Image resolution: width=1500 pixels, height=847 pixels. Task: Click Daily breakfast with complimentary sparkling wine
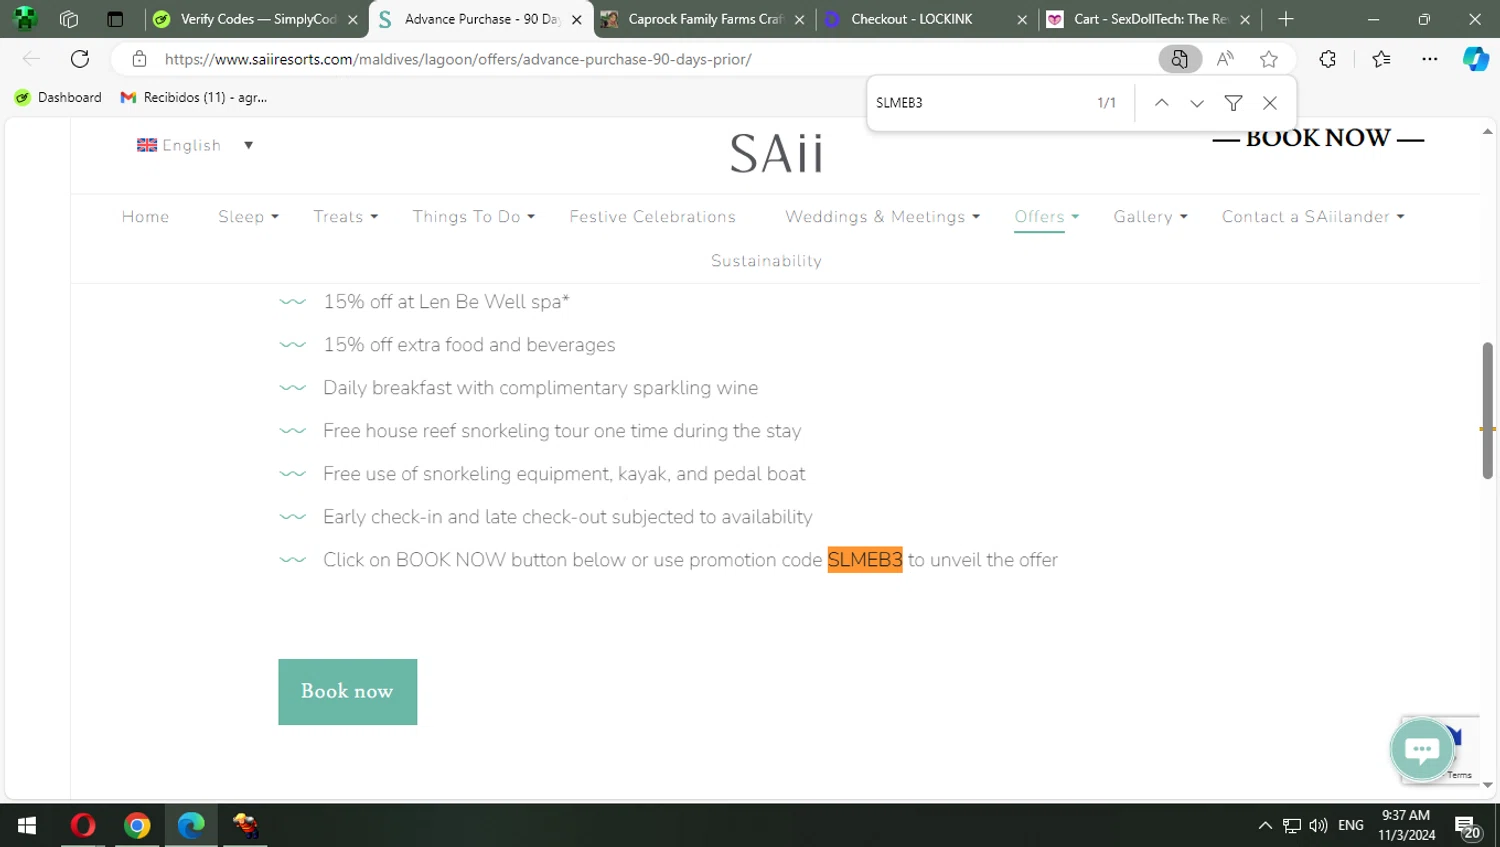point(540,388)
